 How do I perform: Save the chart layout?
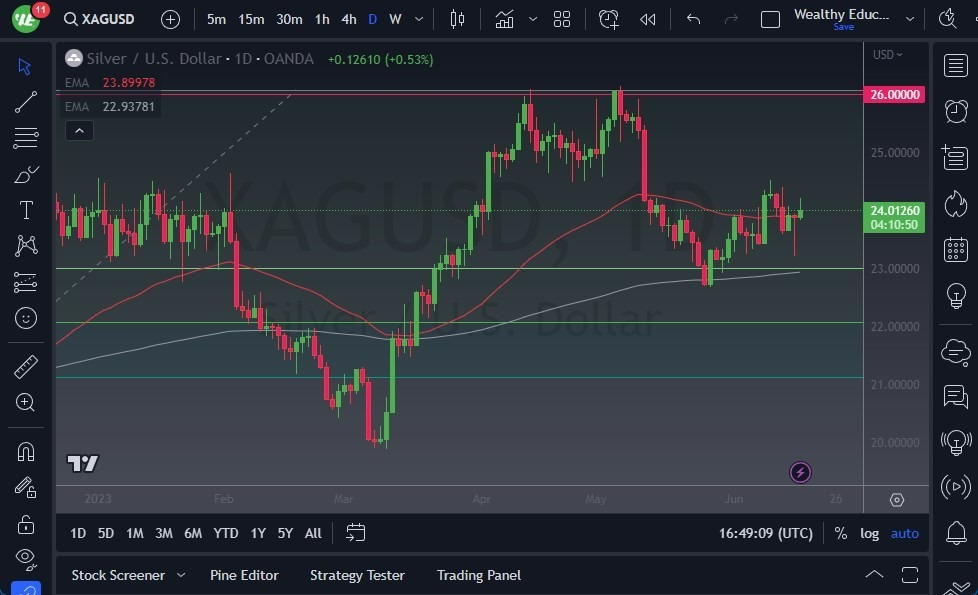[x=843, y=27]
